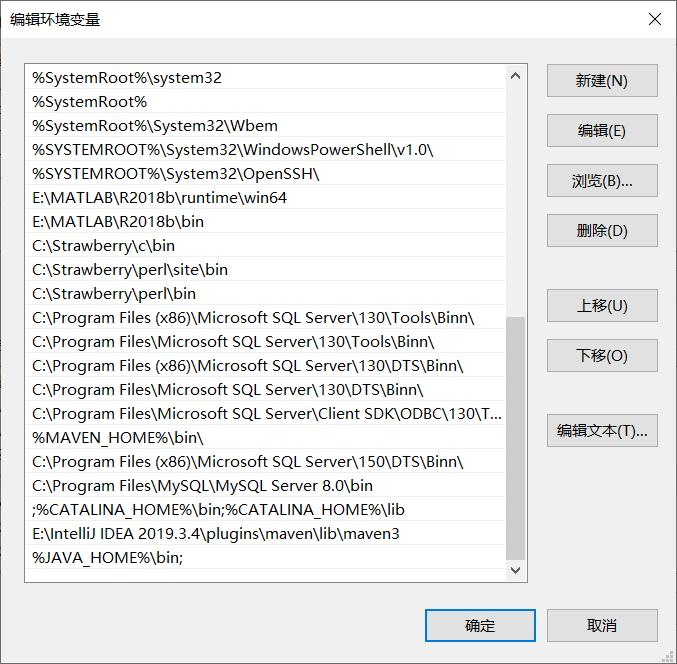Select the MySQL Server 8.0\bin entry

[265, 485]
